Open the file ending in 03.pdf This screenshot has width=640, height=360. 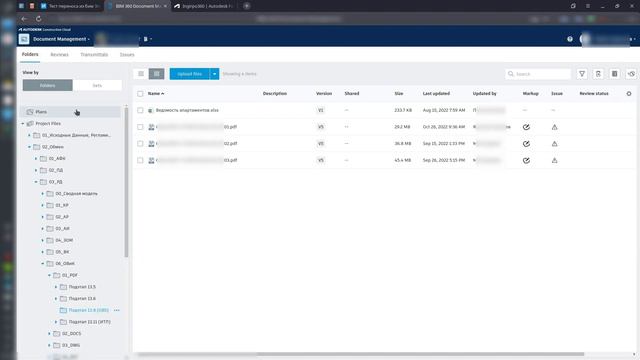[x=196, y=160]
